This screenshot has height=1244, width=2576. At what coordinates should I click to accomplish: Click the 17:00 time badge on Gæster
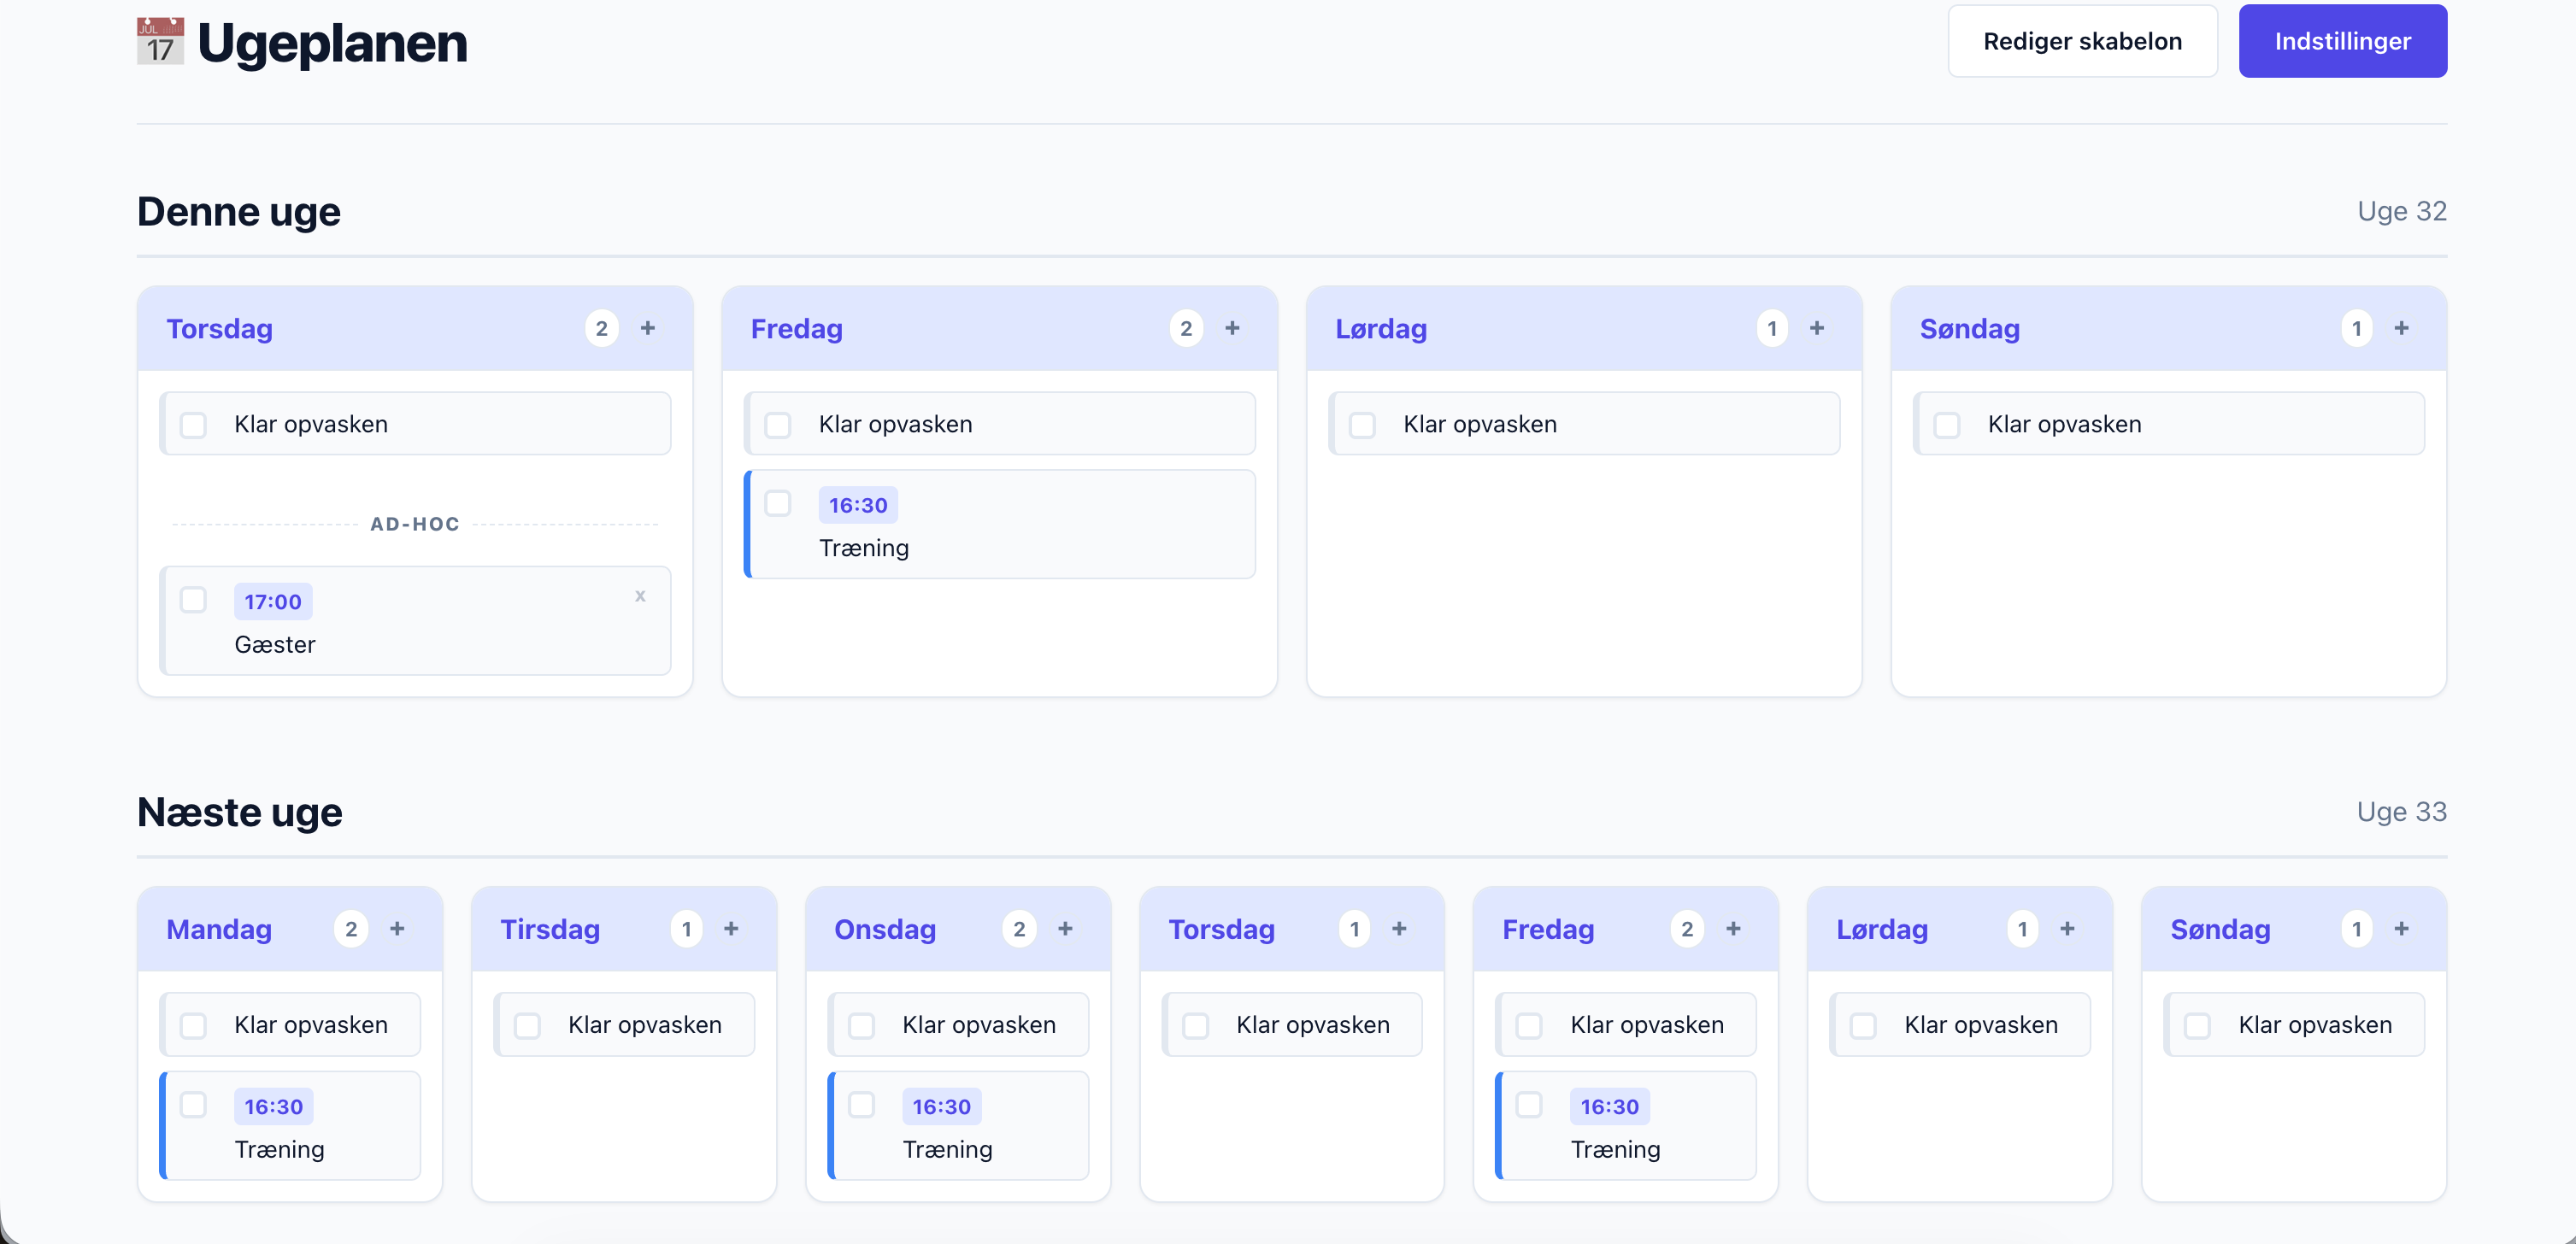point(273,602)
